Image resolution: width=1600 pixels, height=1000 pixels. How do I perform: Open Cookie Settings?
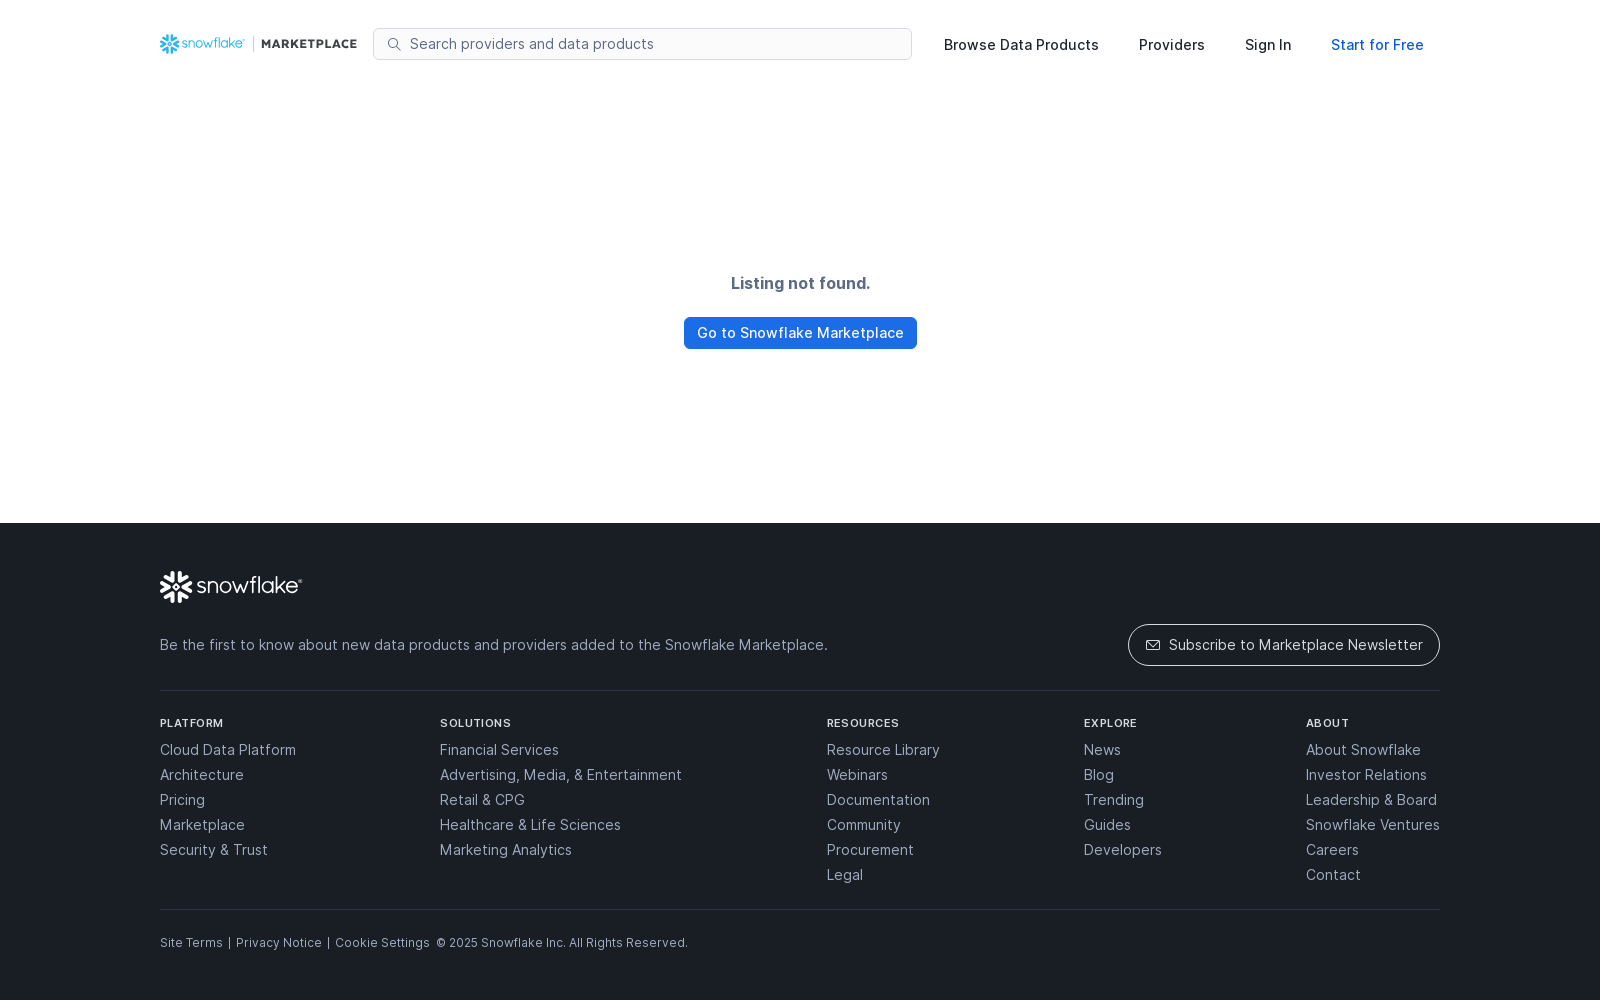tap(382, 943)
